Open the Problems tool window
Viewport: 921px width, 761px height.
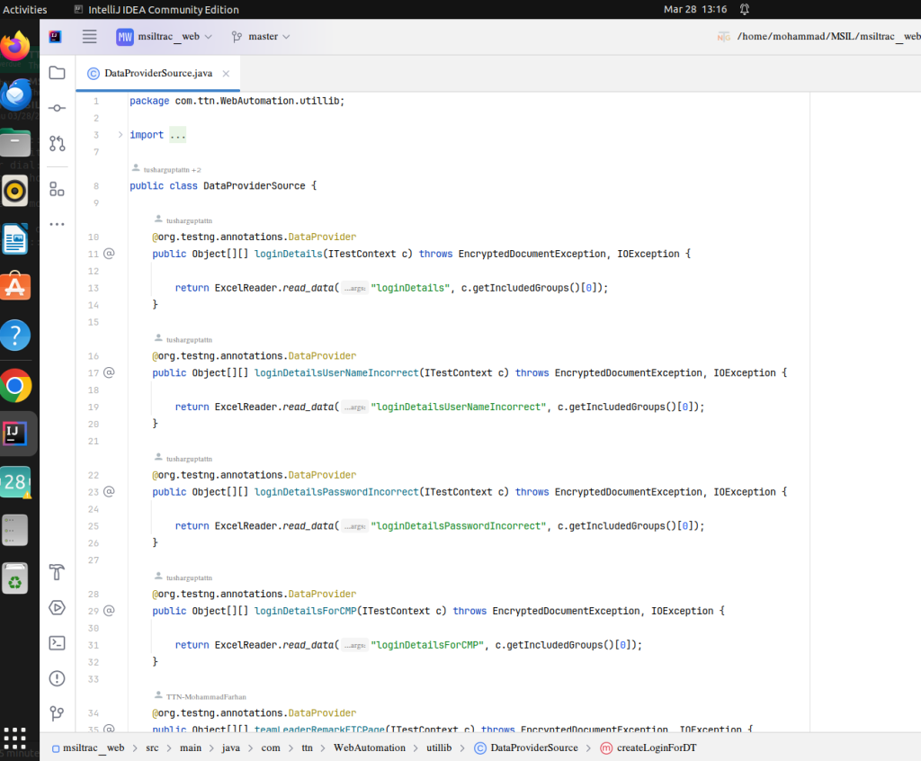(x=57, y=678)
